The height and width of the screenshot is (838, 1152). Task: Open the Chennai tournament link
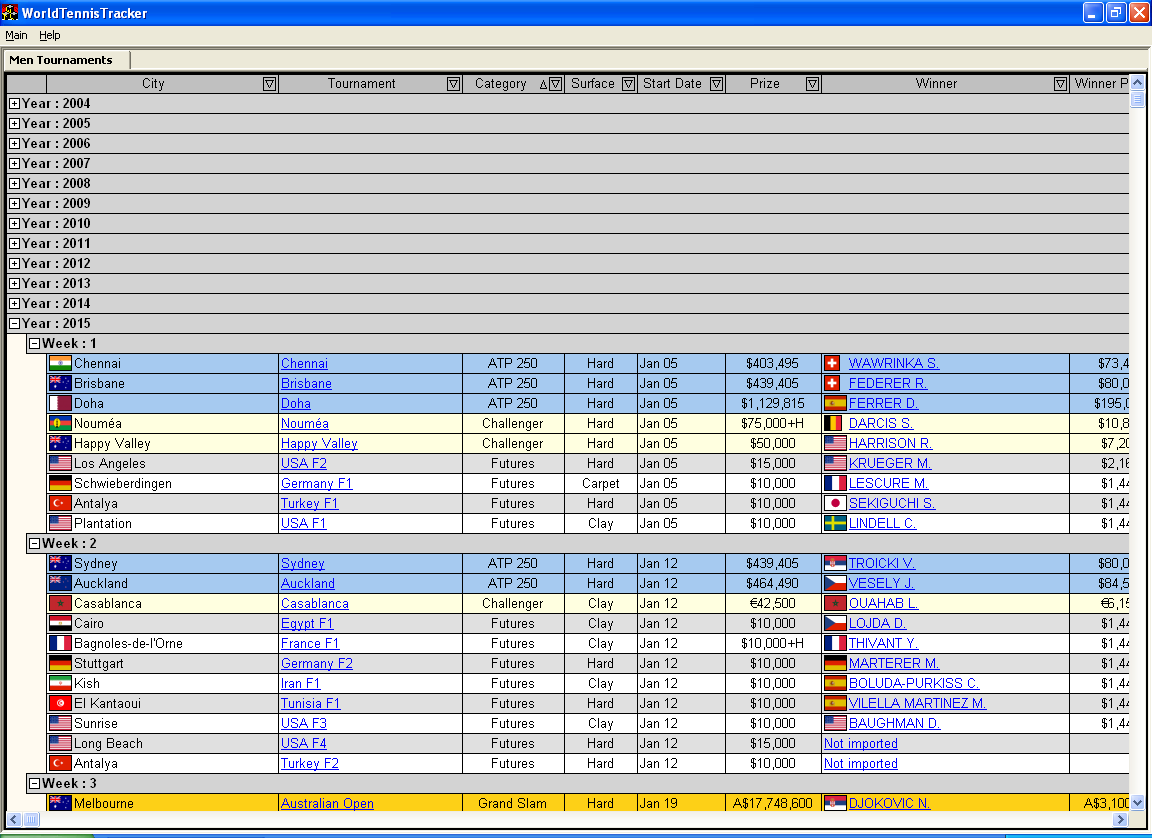(304, 364)
